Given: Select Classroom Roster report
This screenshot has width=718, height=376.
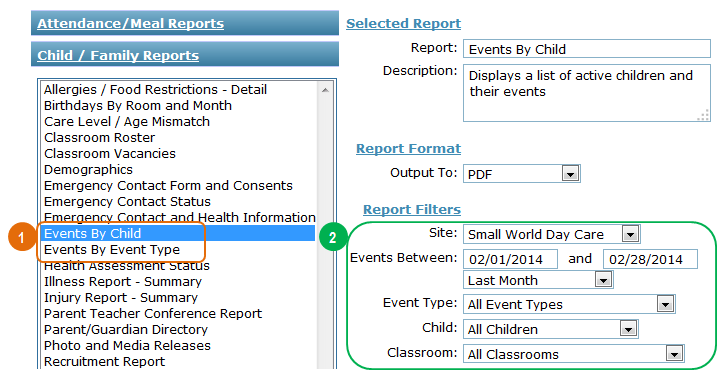Looking at the screenshot, I should (x=99, y=137).
